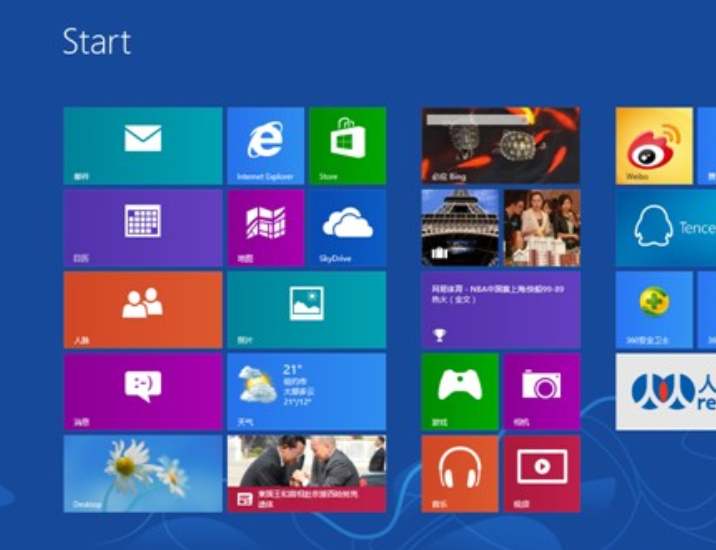
Task: Open the magenta Maps tile
Action: [x=266, y=228]
